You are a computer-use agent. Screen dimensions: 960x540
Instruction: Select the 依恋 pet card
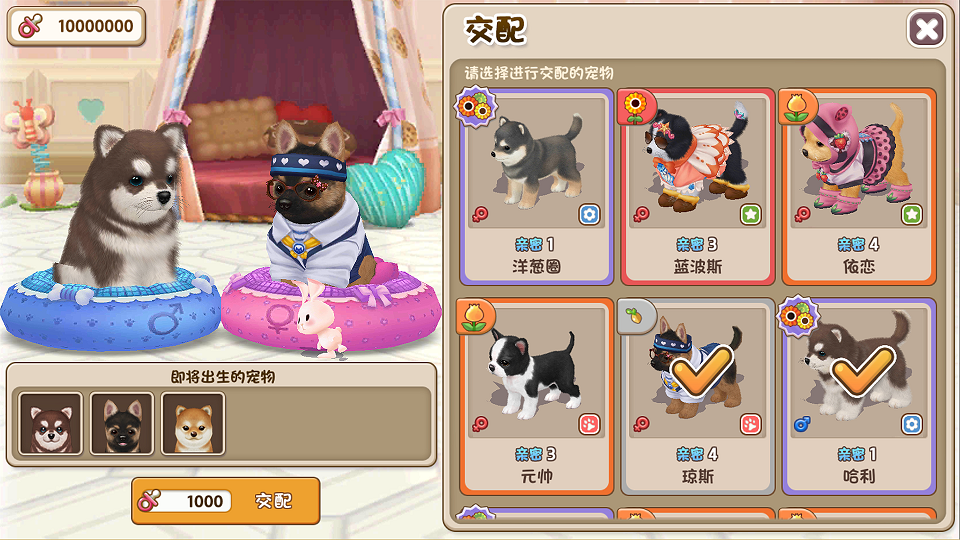point(859,187)
